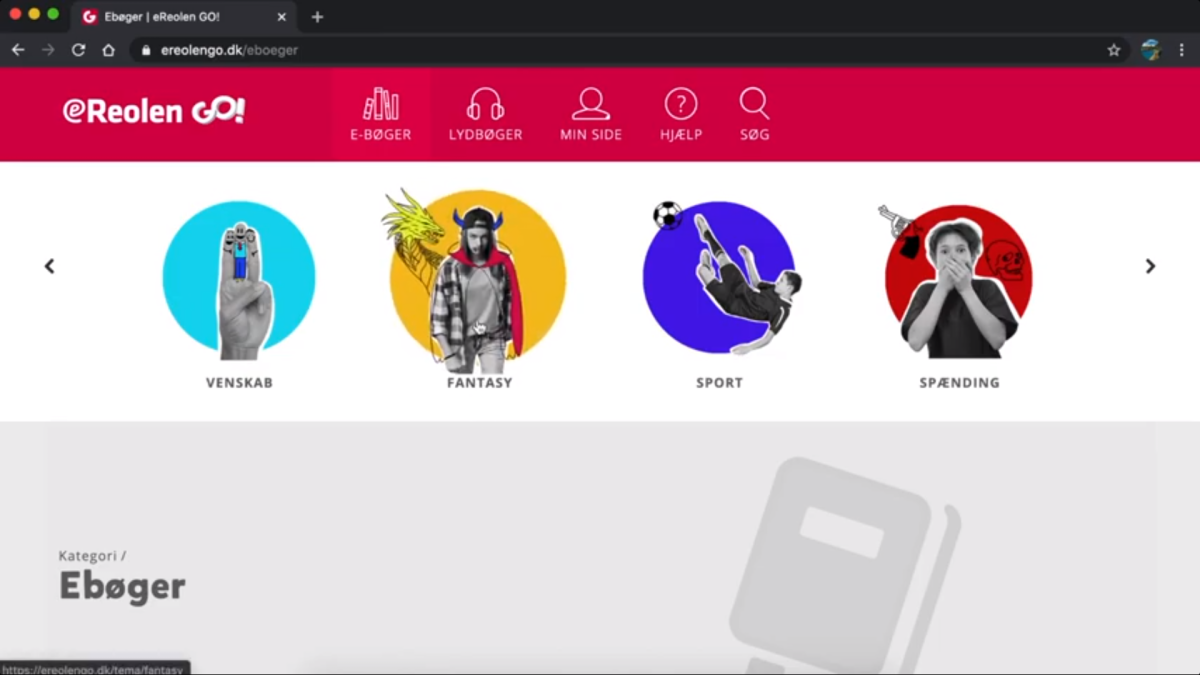Show next themes with right carousel arrow
This screenshot has height=675, width=1200.
tap(1150, 266)
